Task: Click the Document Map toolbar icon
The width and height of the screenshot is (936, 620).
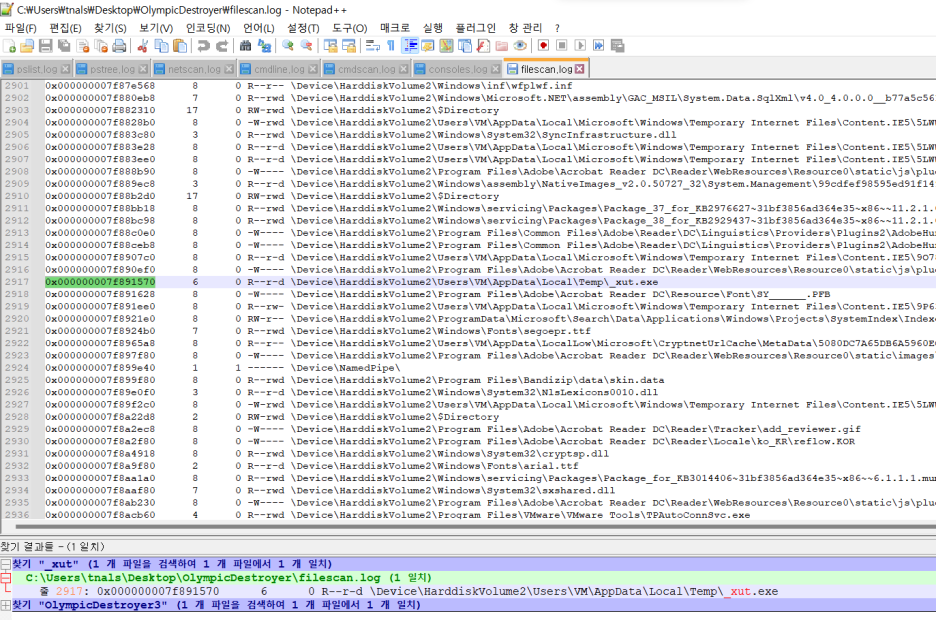Action: tap(446, 46)
